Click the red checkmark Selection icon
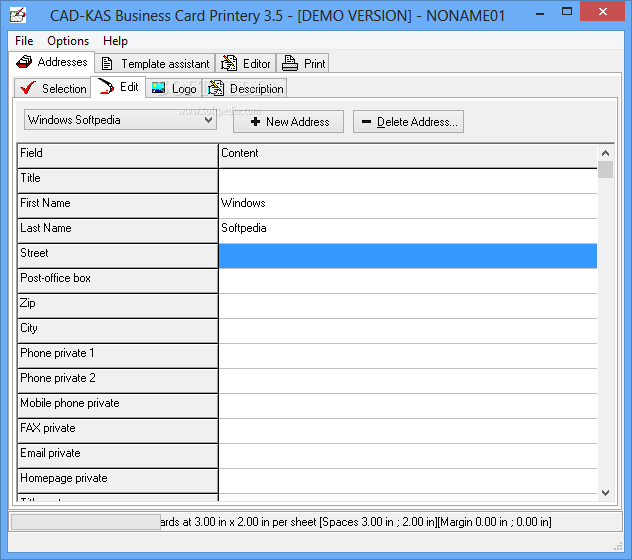Screen dimensions: 632x560 (28, 88)
